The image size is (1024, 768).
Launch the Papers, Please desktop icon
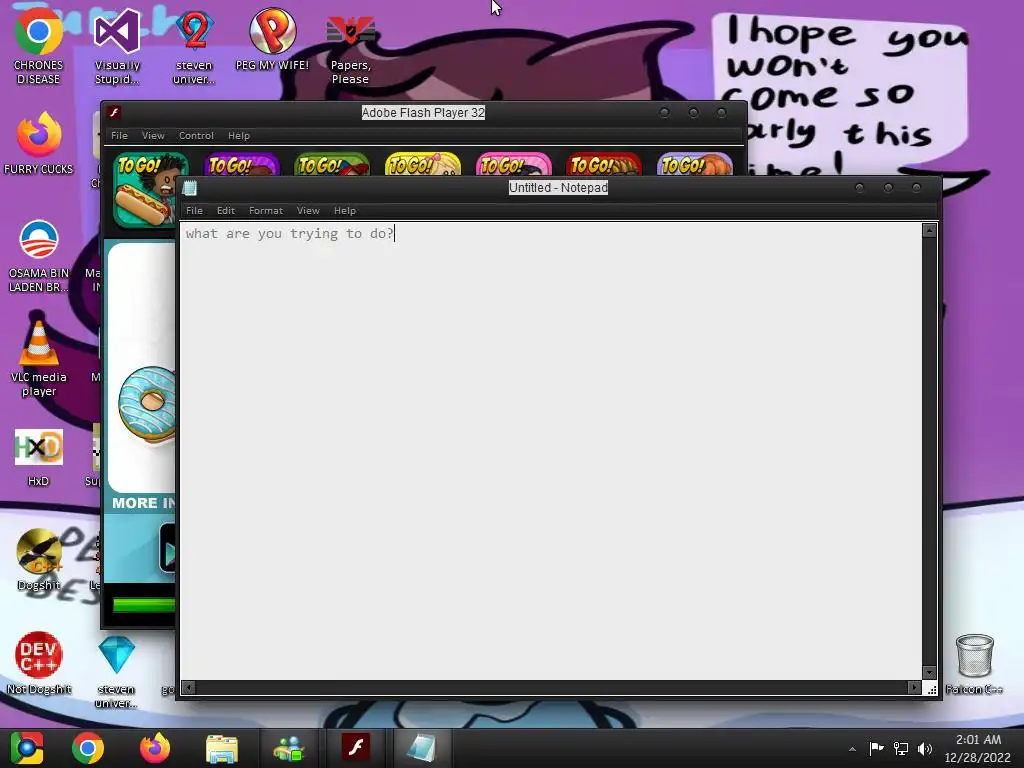tap(350, 49)
